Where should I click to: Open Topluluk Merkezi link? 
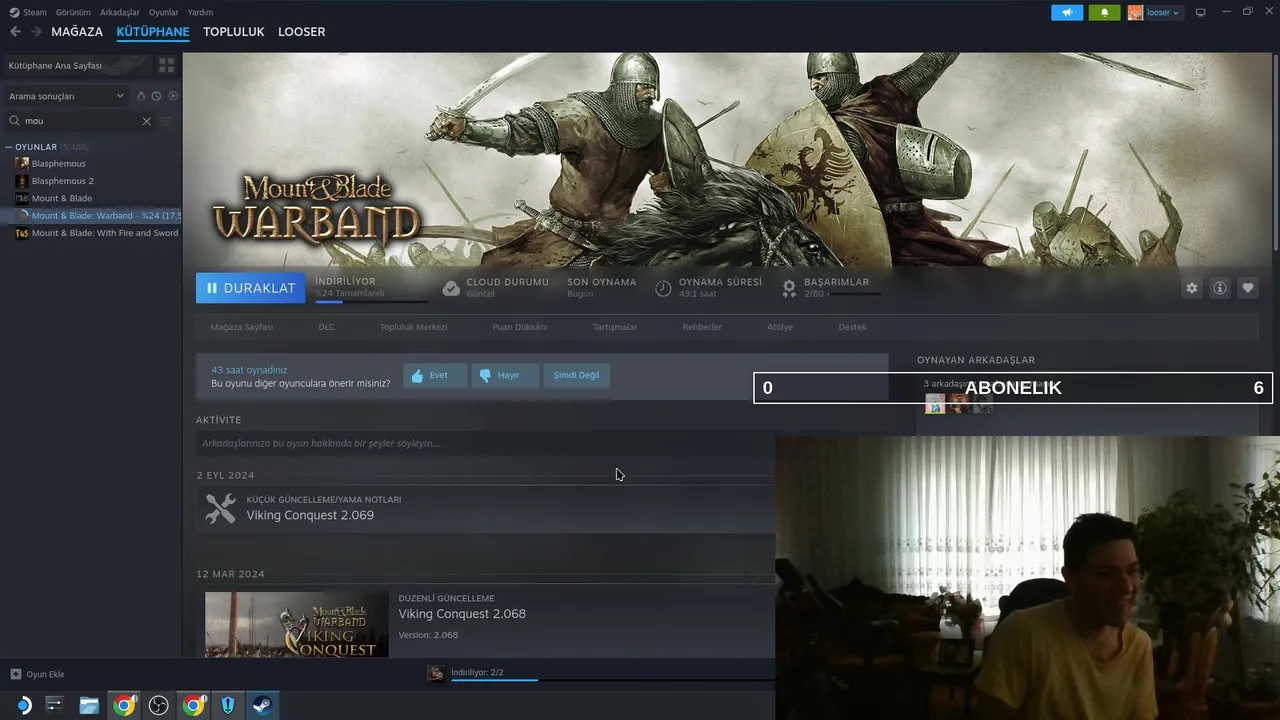413,327
